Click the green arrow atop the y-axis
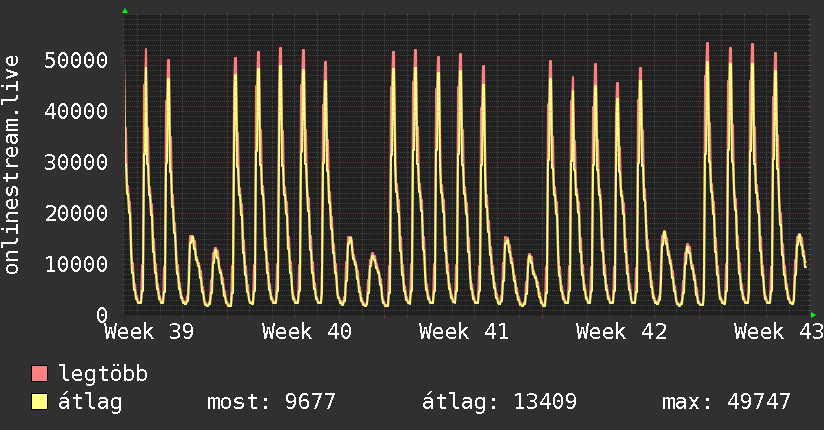The image size is (824, 430). [125, 11]
